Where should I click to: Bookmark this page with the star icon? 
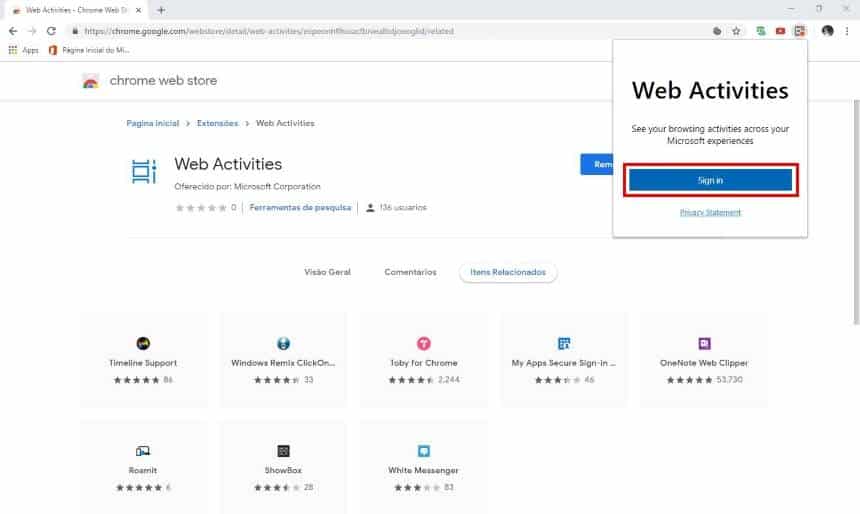click(736, 31)
